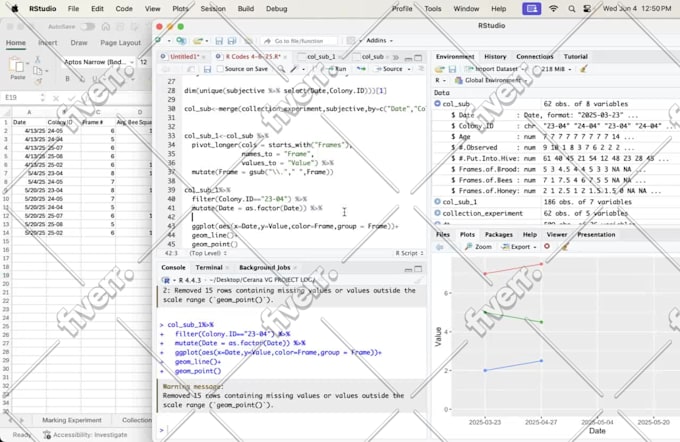Open the (Top Level) scope selector
The width and height of the screenshot is (680, 442).
click(208, 253)
